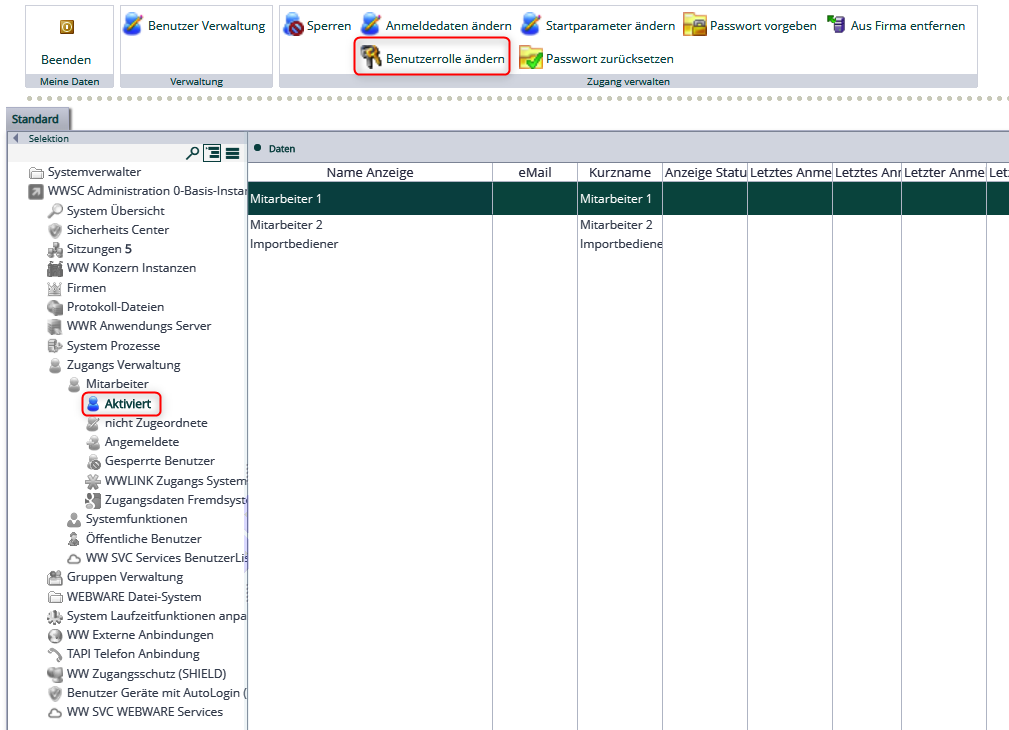The height and width of the screenshot is (730, 1009).
Task: Select Gruppen Verwaltung in the tree
Action: (124, 577)
